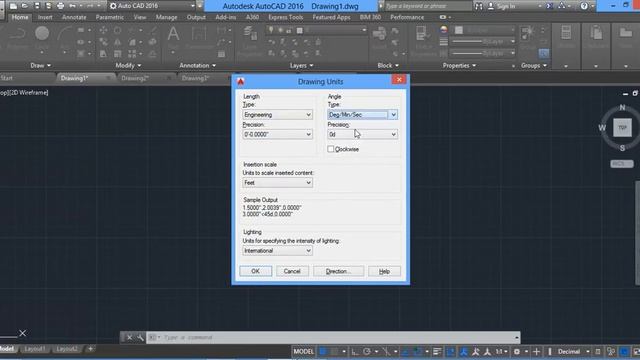
Task: Click the Customization icon in command line
Action: 140,338
